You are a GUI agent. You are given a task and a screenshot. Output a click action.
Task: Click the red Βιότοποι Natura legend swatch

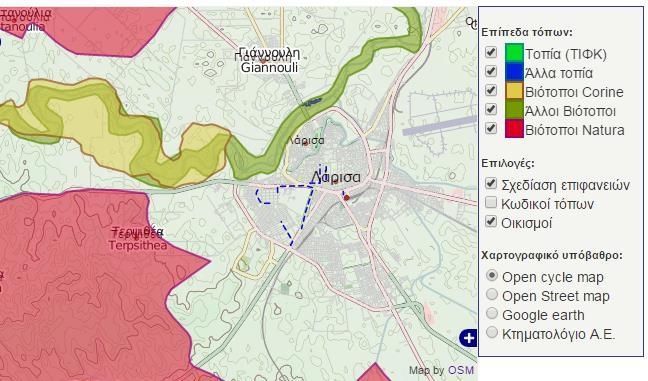pyautogui.click(x=514, y=129)
